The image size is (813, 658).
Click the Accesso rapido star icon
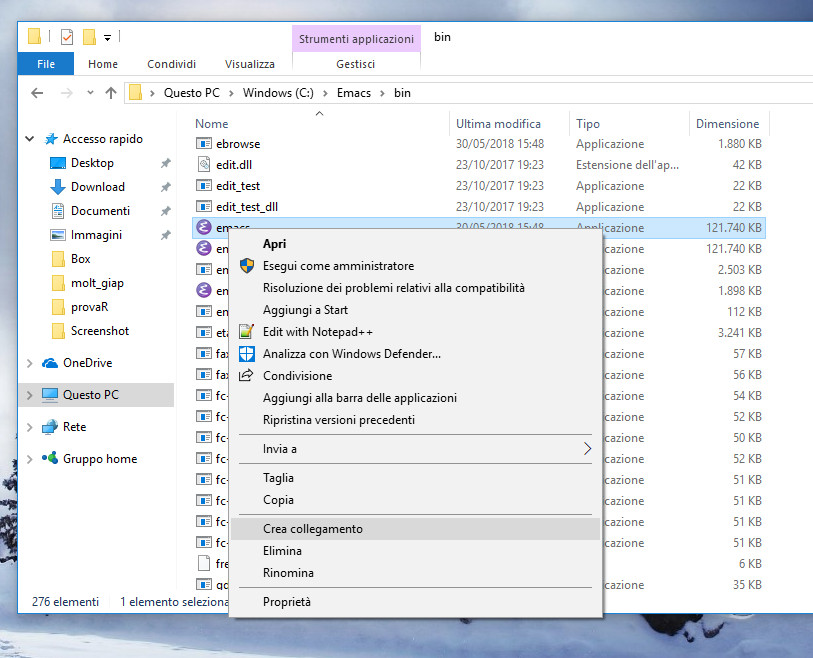(x=51, y=138)
